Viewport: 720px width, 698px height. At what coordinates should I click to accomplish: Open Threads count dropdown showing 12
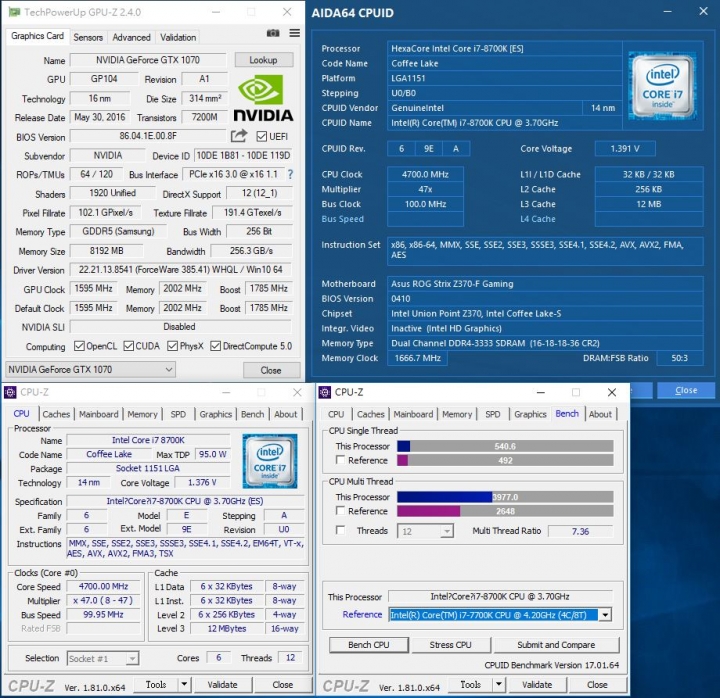(x=425, y=531)
